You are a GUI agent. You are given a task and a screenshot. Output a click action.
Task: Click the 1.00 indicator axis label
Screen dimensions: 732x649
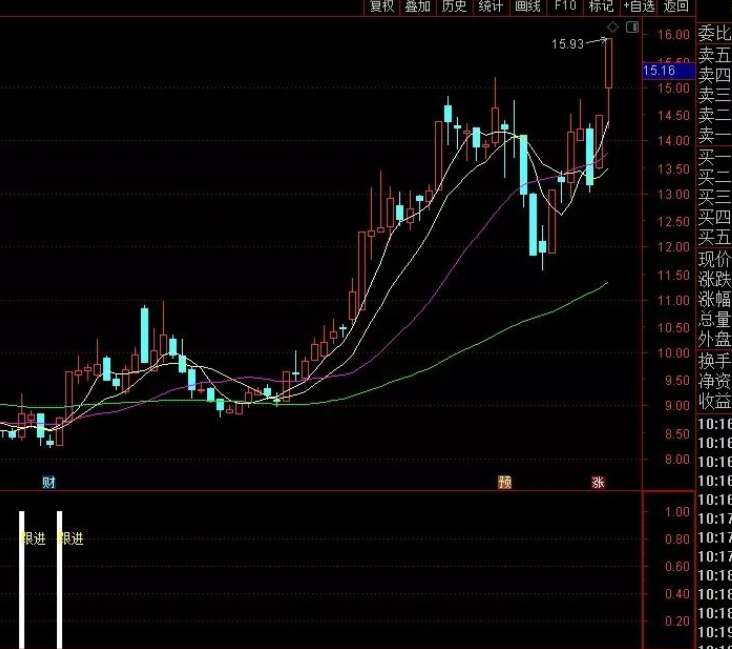pos(677,512)
